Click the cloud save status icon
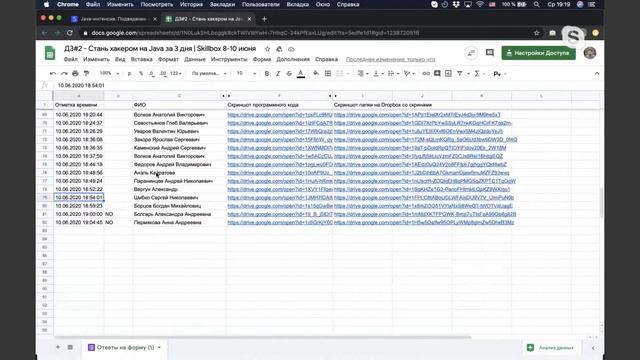 291,49
